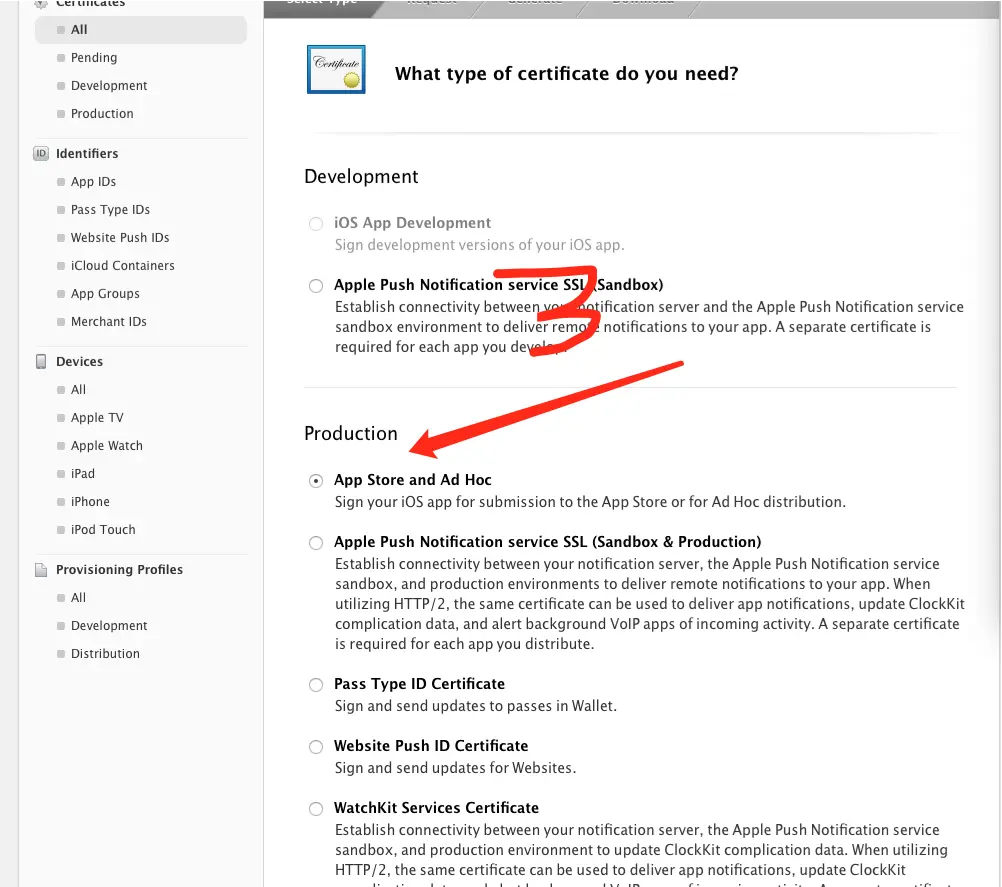View iPhone devices list
Image resolution: width=1002 pixels, height=887 pixels.
[90, 502]
